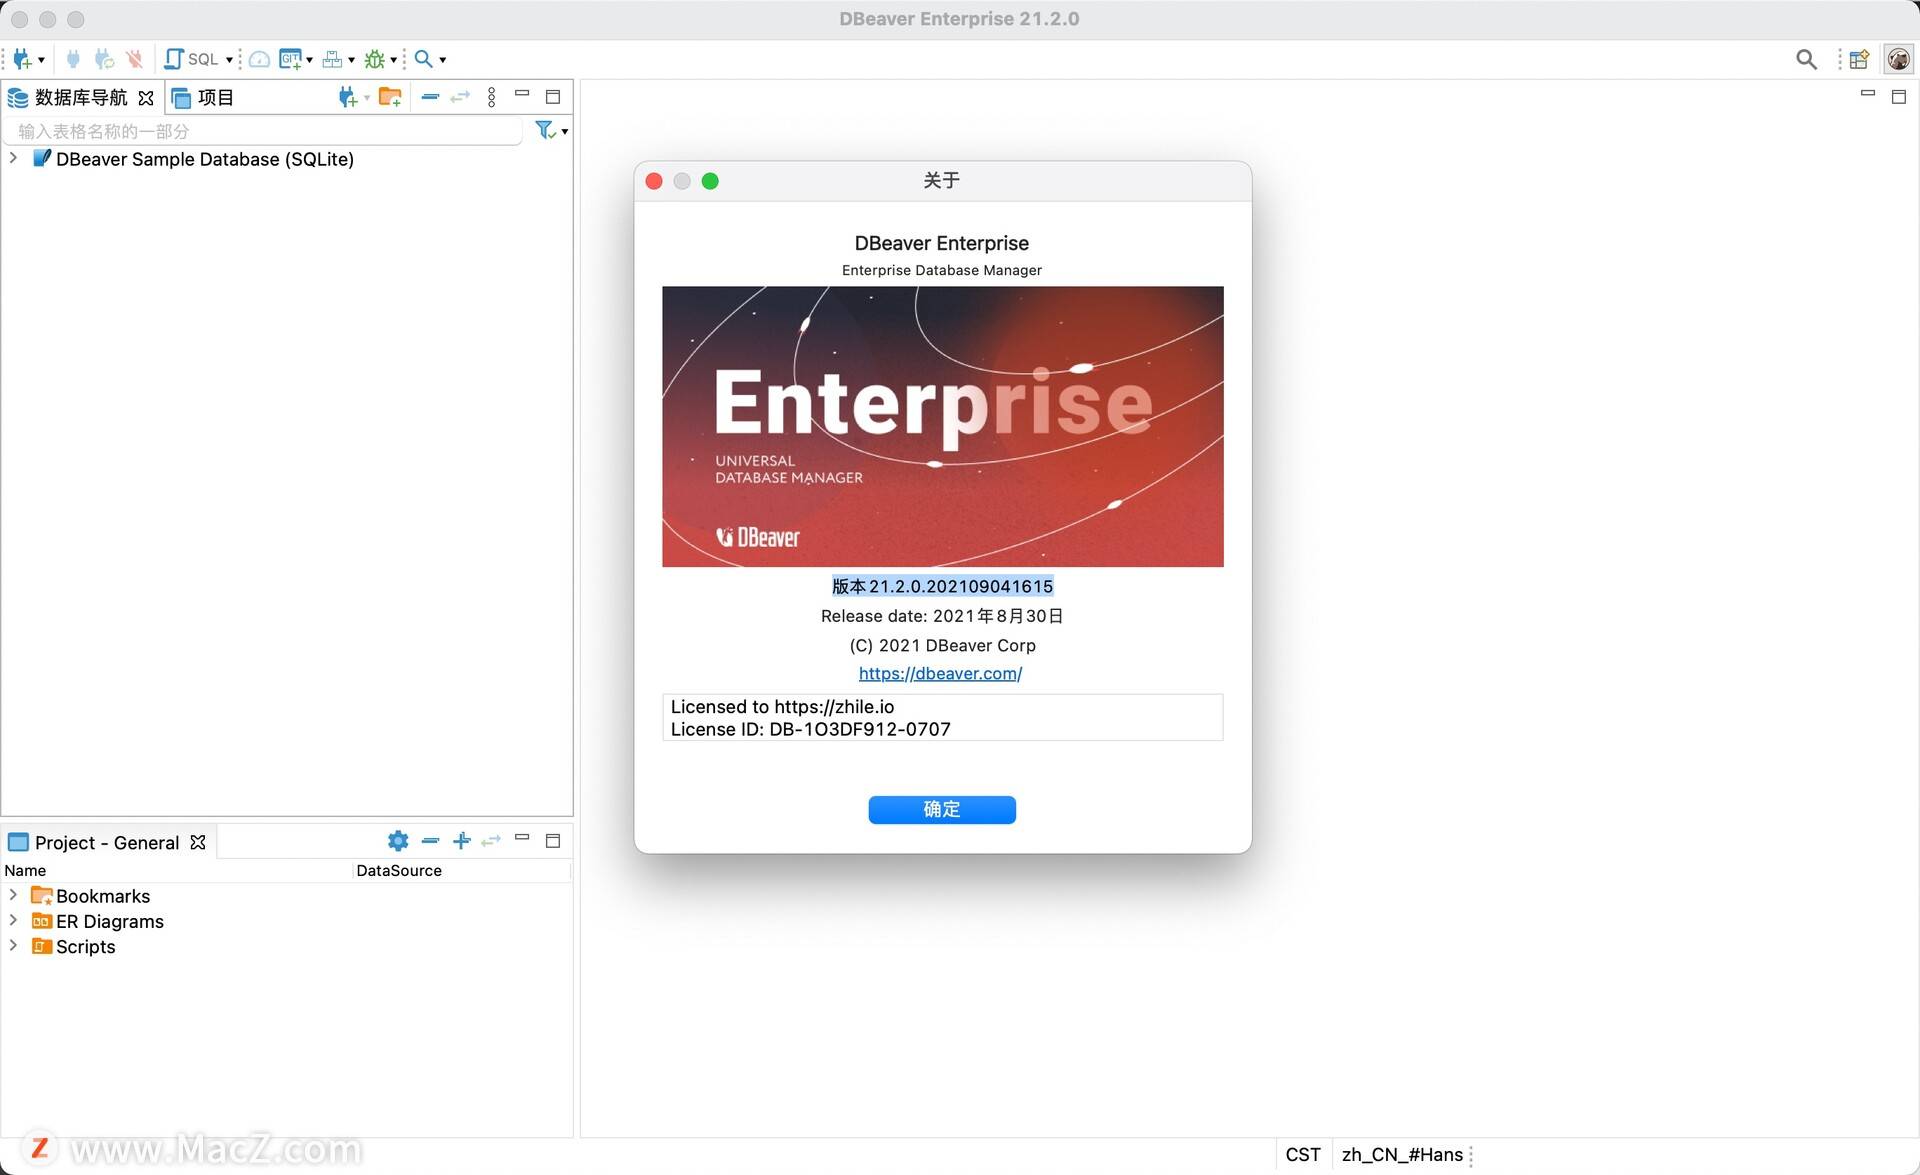Open the dashboard monitor icon

tap(259, 60)
